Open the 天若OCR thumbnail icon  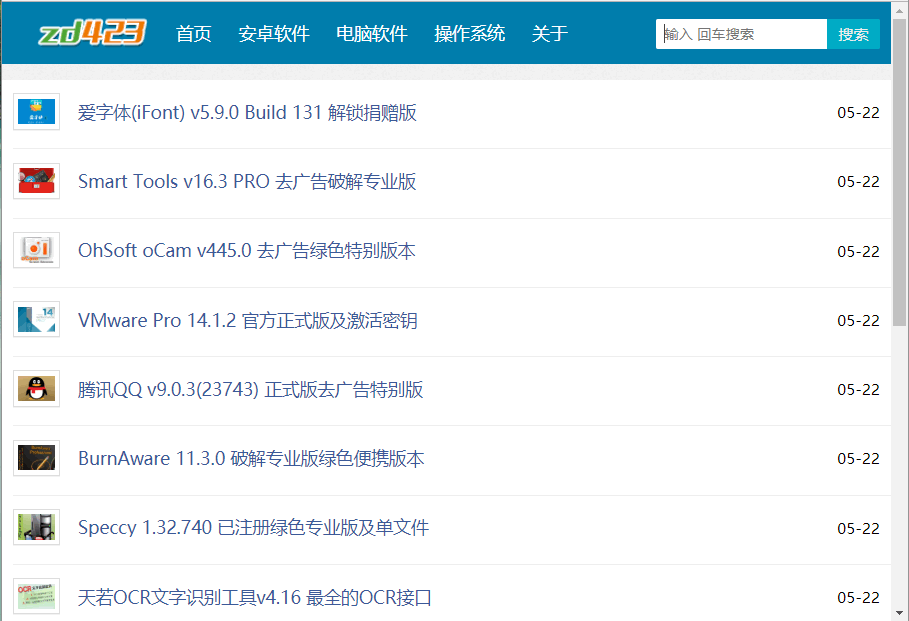[x=37, y=596]
